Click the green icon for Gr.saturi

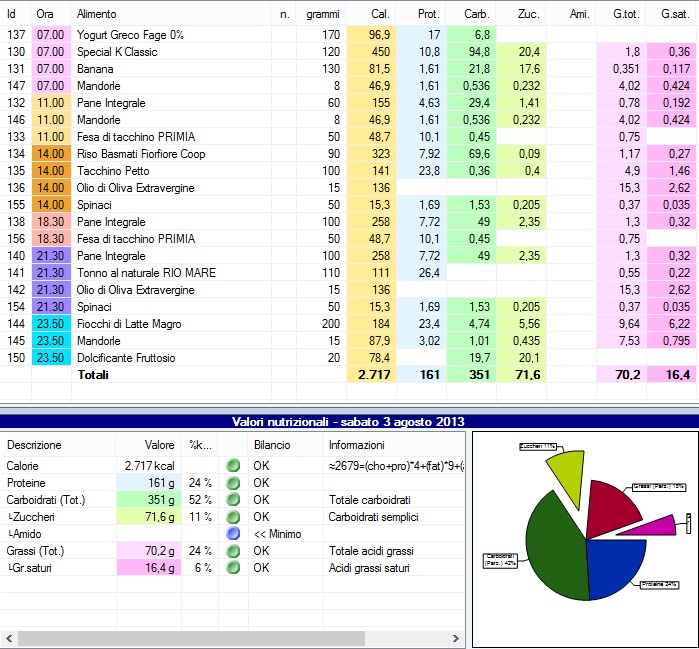[232, 568]
